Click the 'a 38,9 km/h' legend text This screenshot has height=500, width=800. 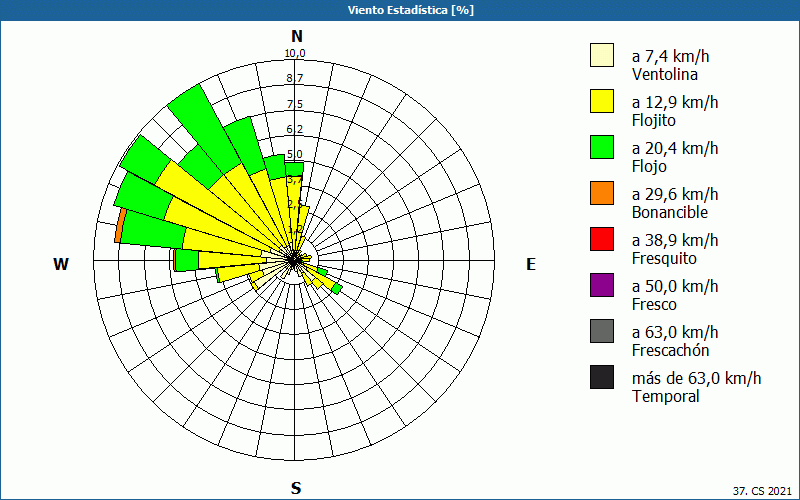tap(675, 240)
